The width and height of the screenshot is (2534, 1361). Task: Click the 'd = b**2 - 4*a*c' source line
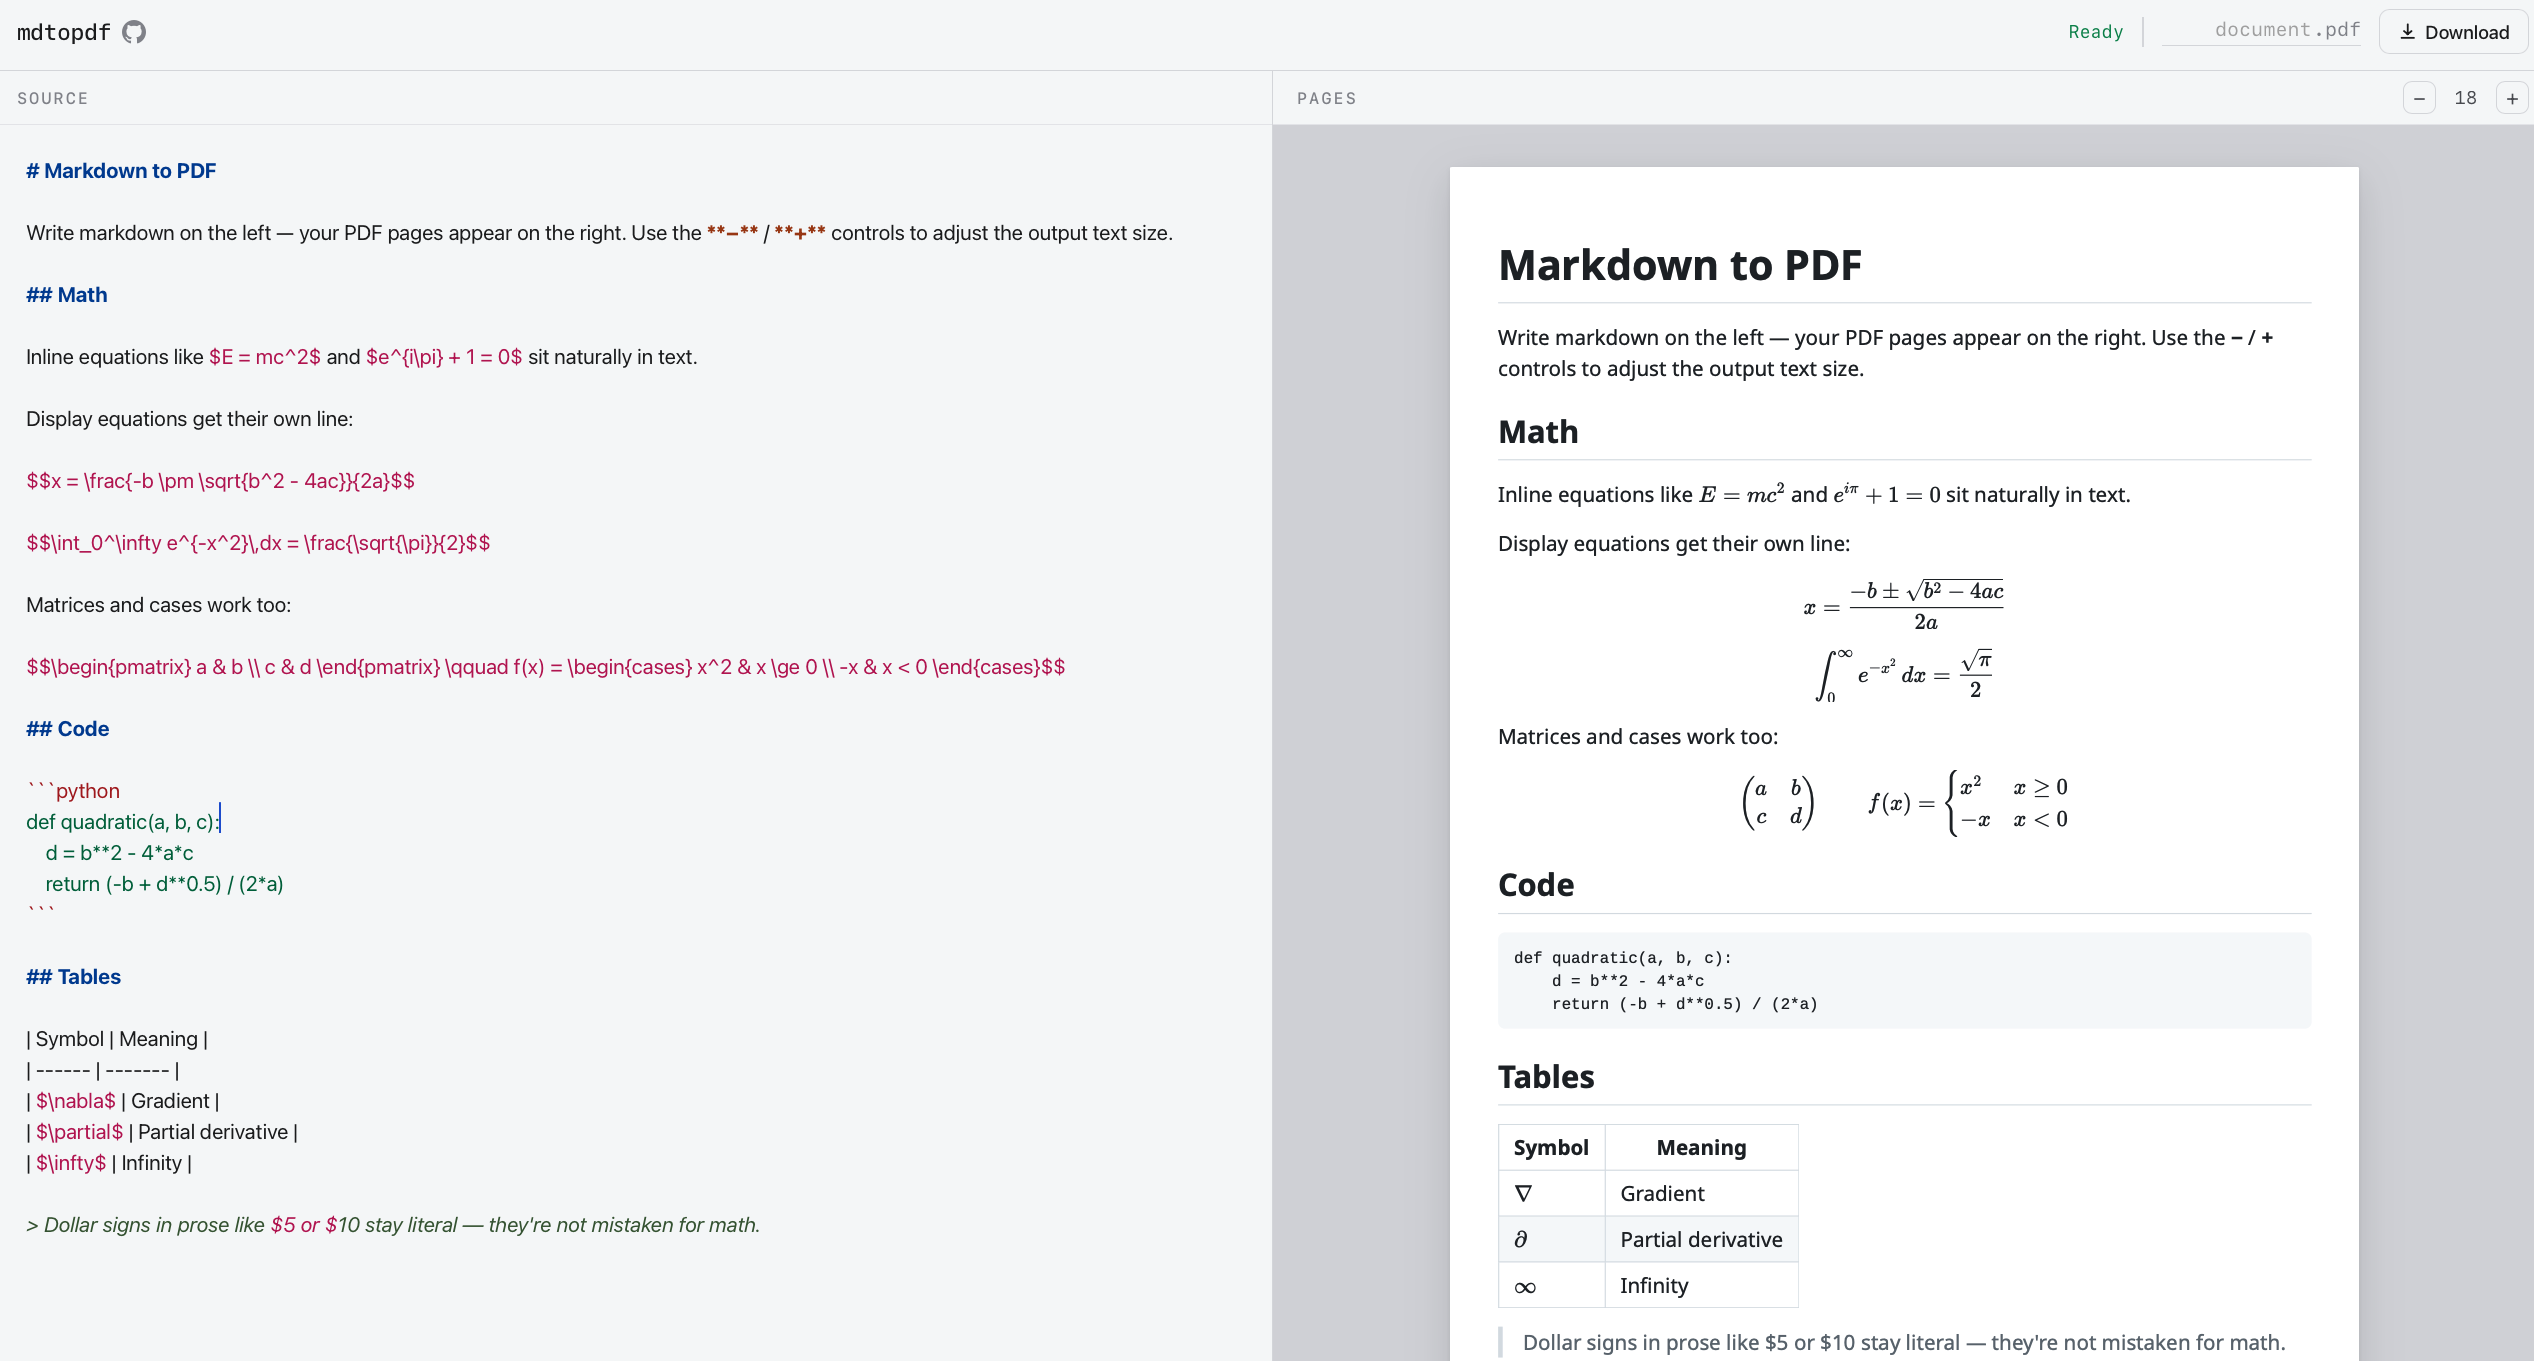pyautogui.click(x=119, y=853)
